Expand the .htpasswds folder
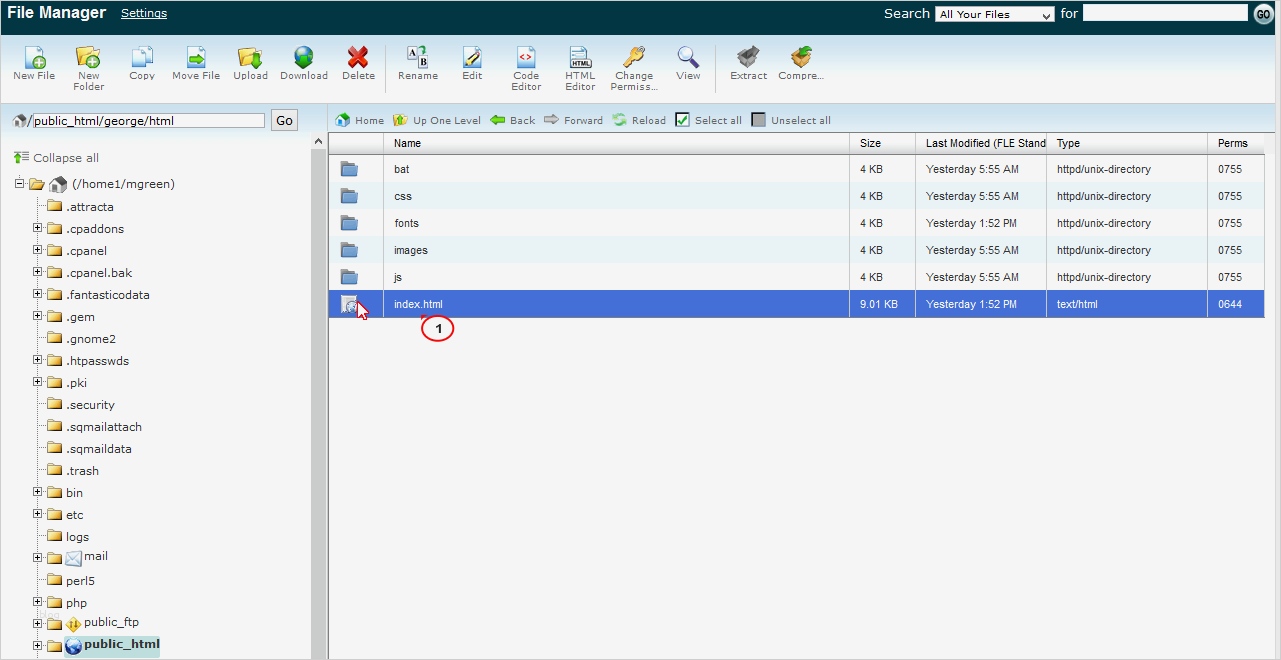1281x660 pixels. (38, 360)
